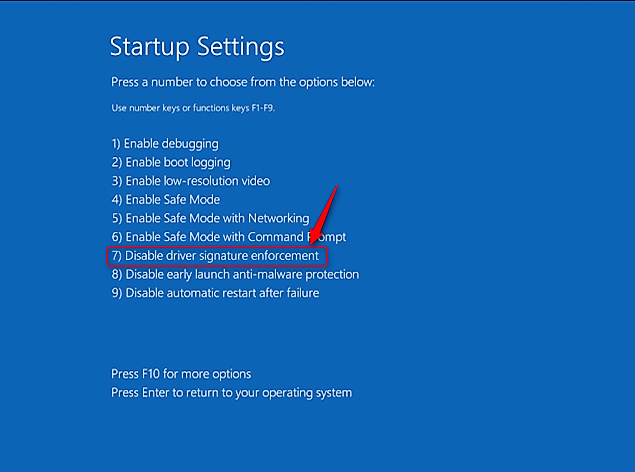Select Safe Mode with Command Prompt

point(228,237)
